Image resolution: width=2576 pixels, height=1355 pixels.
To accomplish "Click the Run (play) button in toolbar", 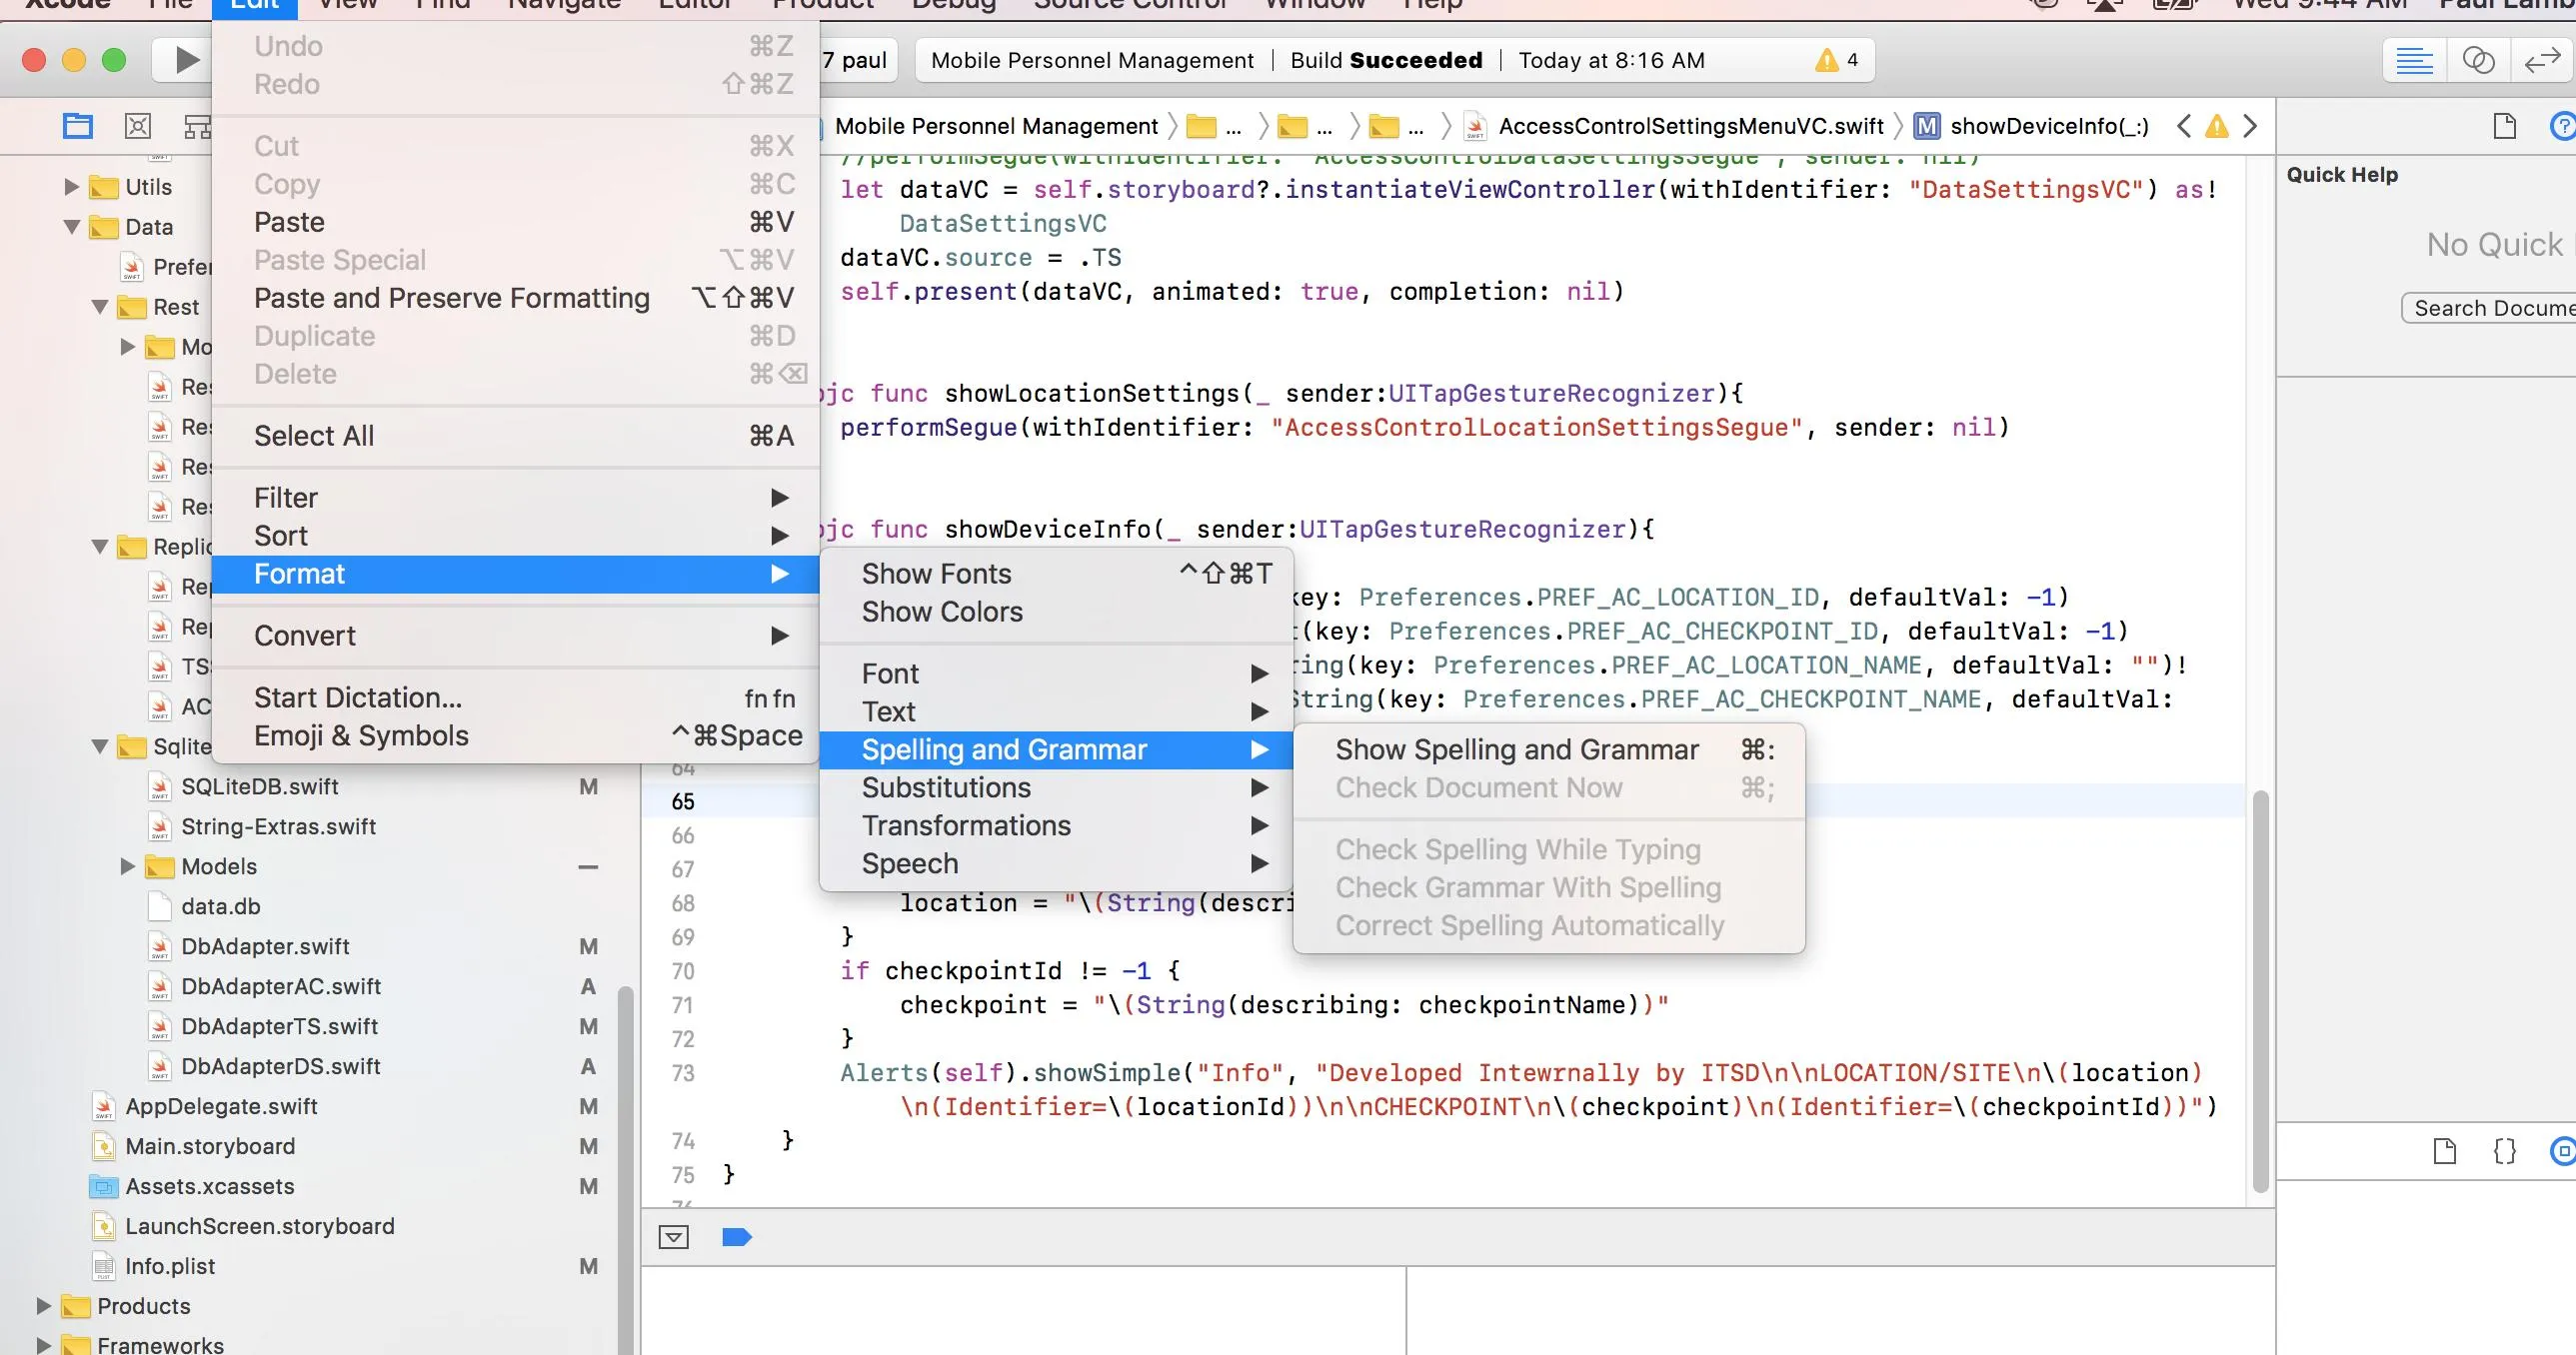I will click(186, 60).
